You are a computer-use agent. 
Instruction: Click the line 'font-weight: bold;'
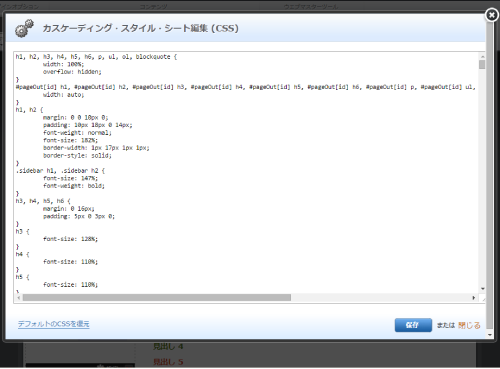pos(74,186)
